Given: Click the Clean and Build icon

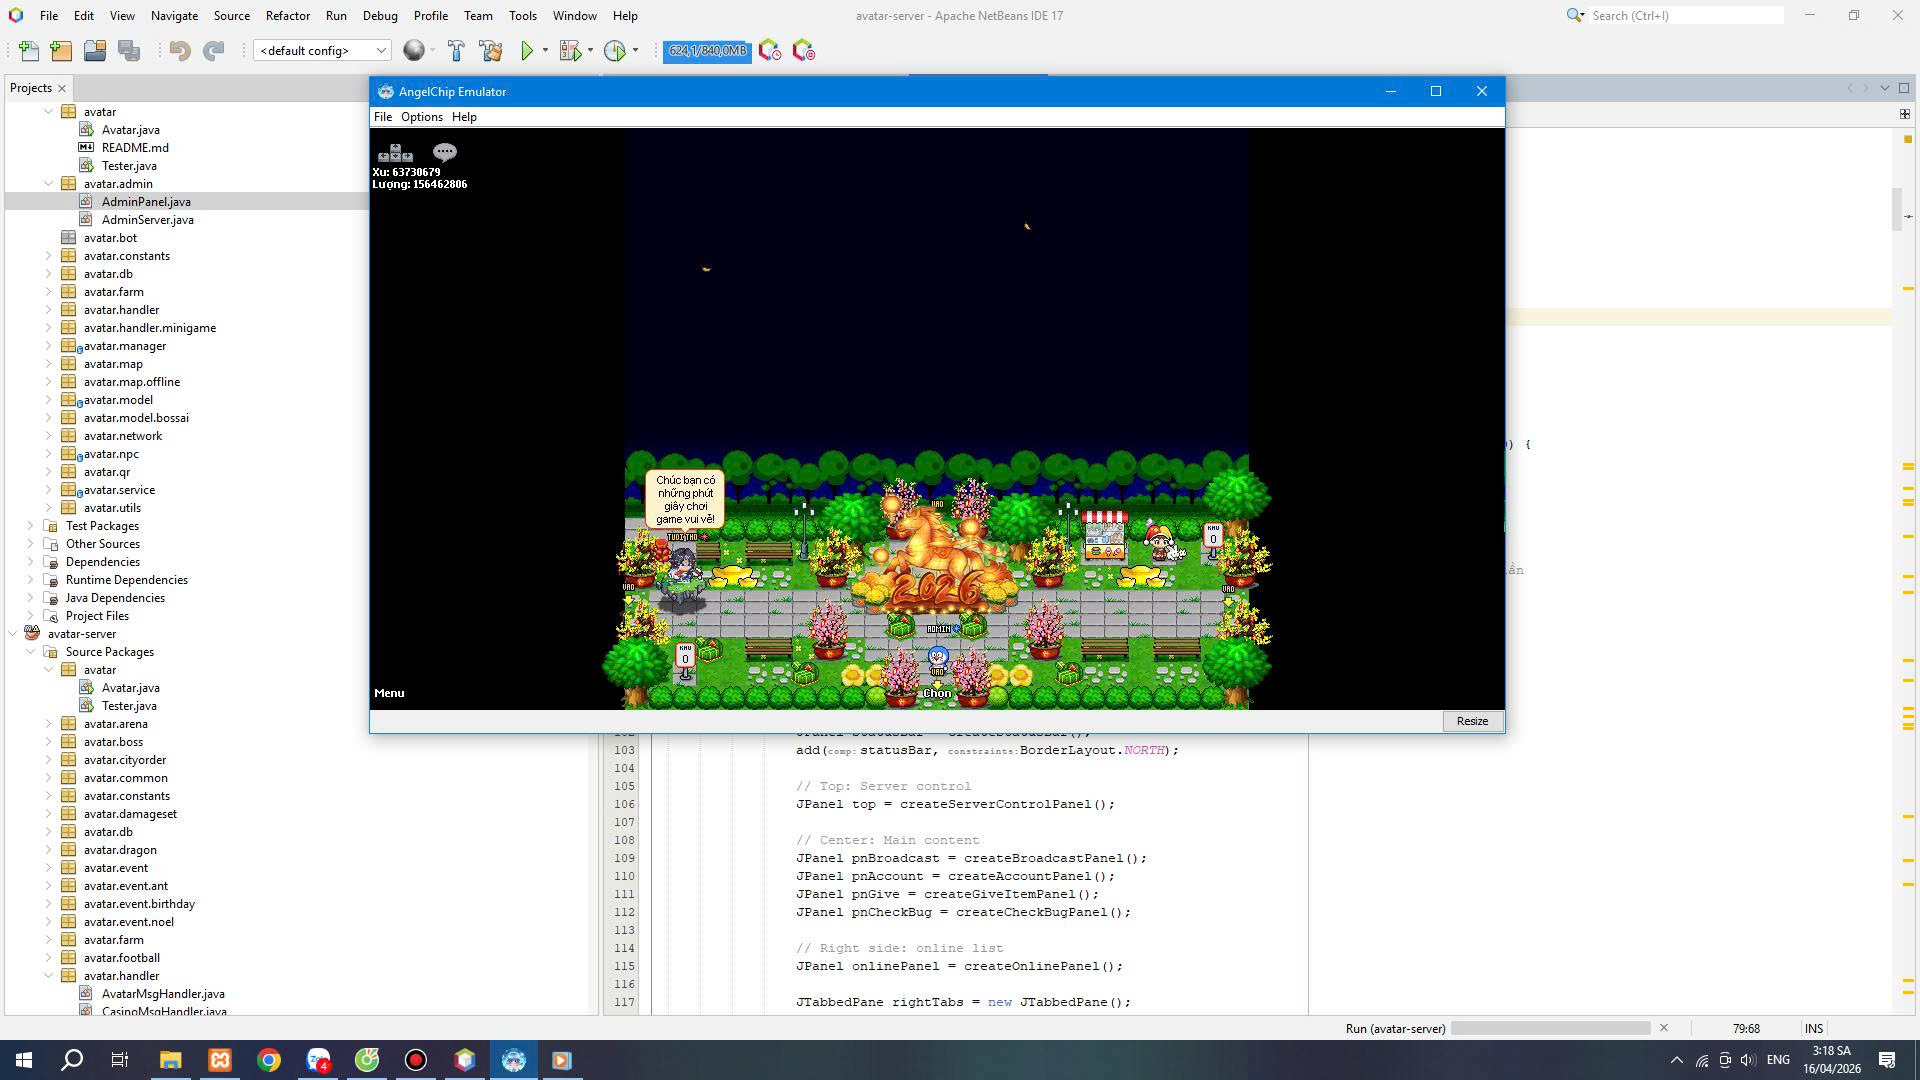Looking at the screenshot, I should point(491,51).
